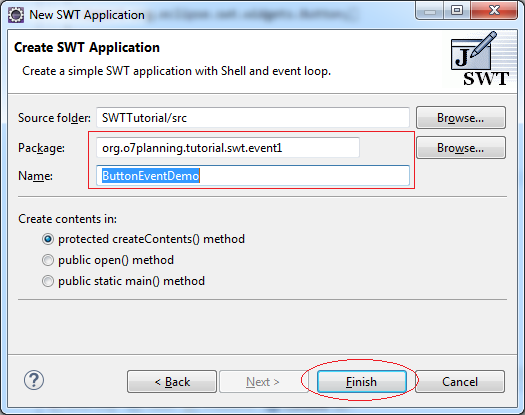Cancel the New SWT Application wizard

460,382
